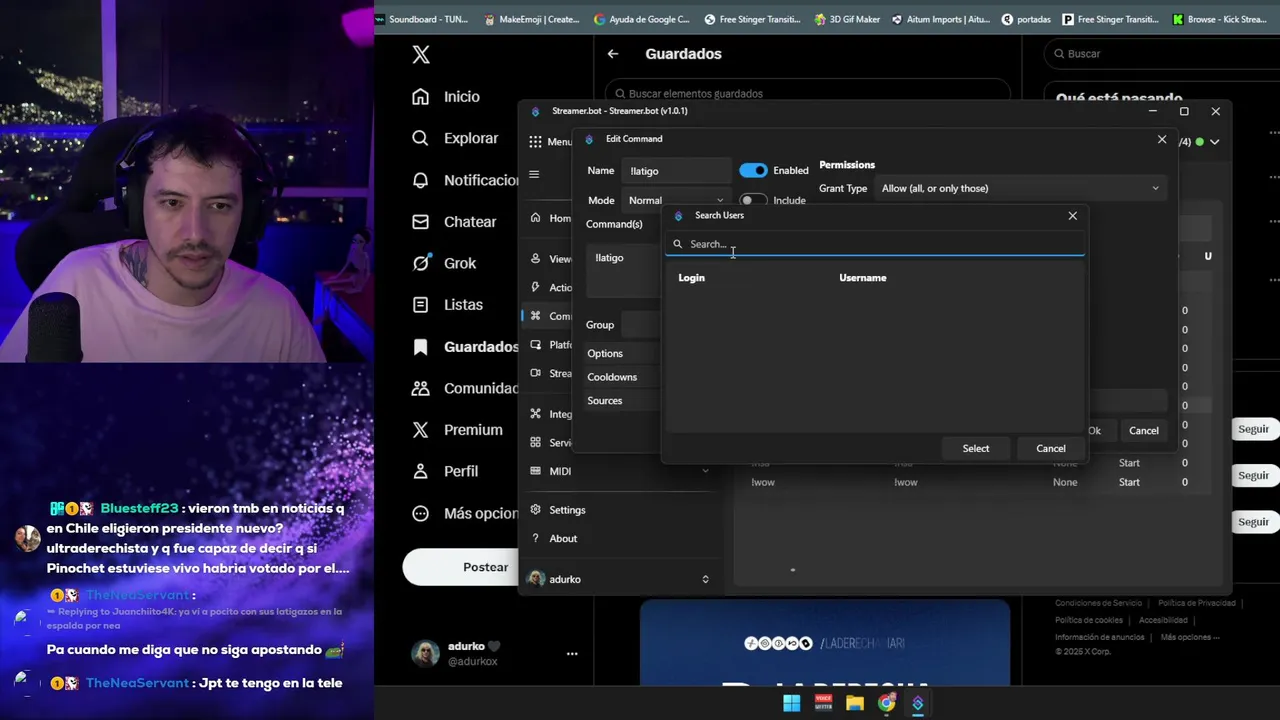
Task: Open Streamer.bot Home icon
Action: pos(536,218)
